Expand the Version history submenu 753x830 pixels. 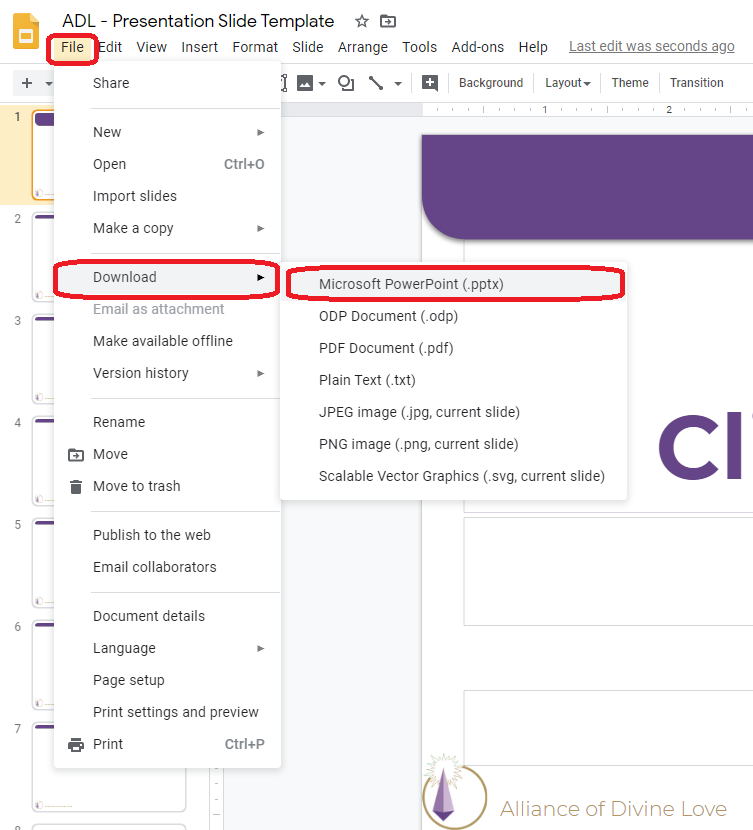click(167, 373)
